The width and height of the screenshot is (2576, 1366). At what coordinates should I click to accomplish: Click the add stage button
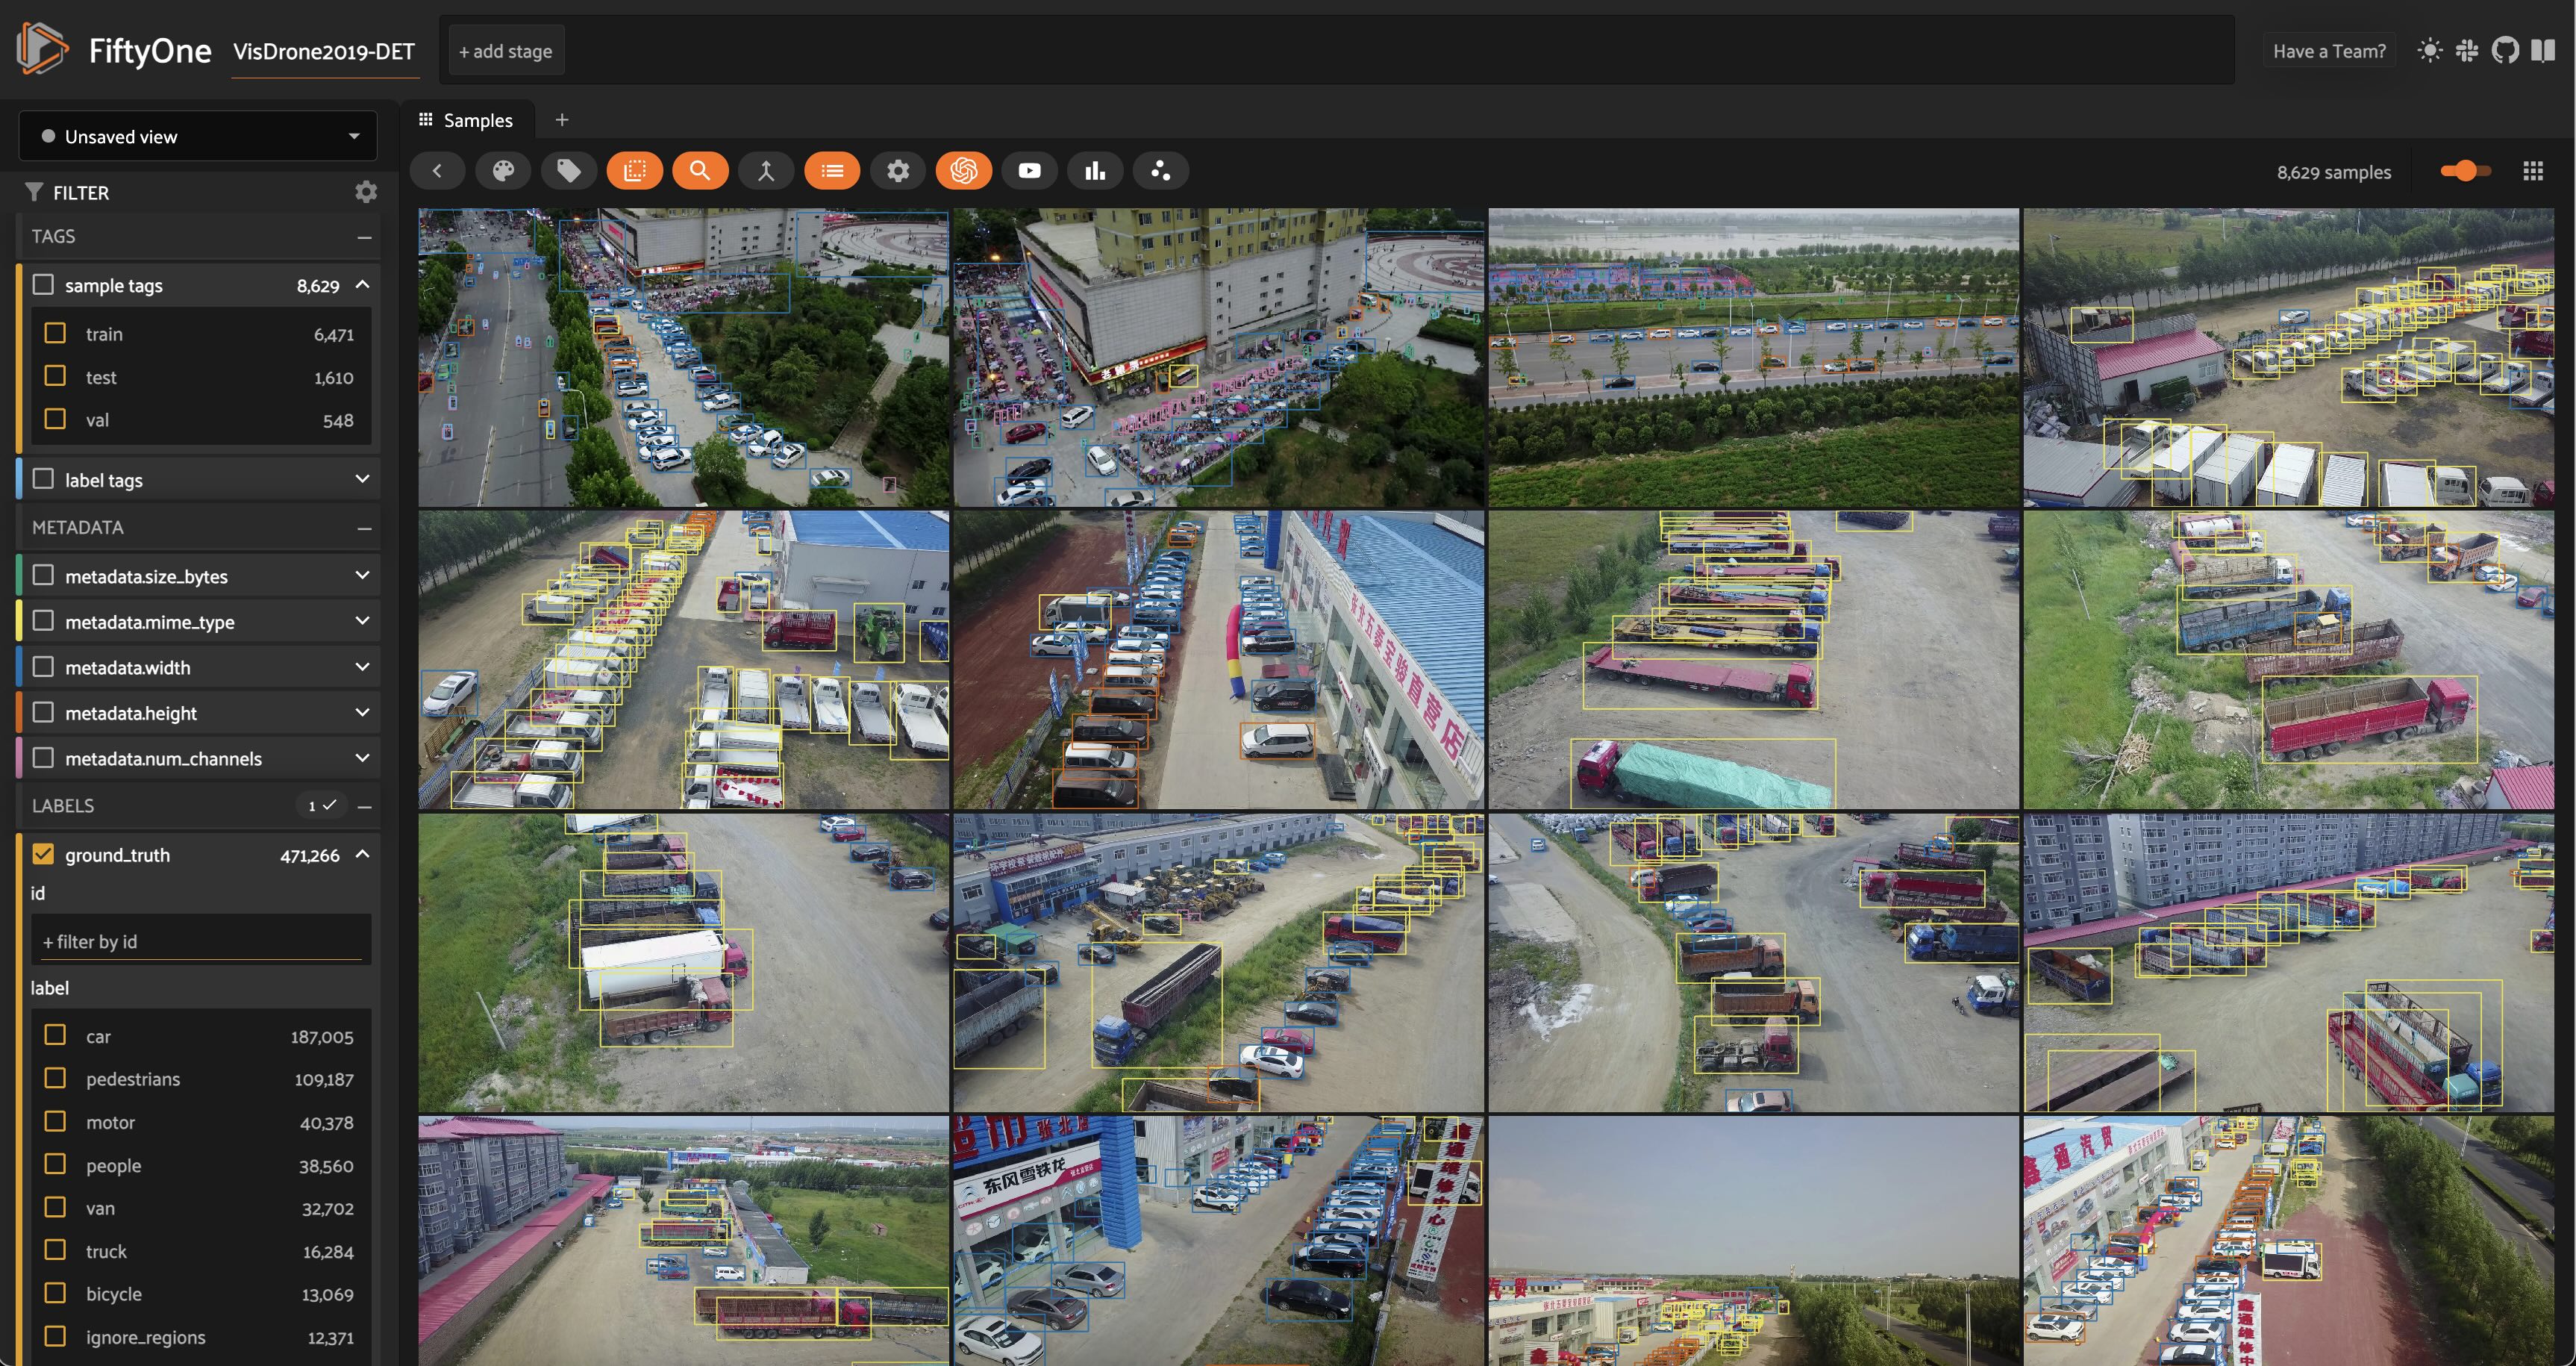(506, 51)
